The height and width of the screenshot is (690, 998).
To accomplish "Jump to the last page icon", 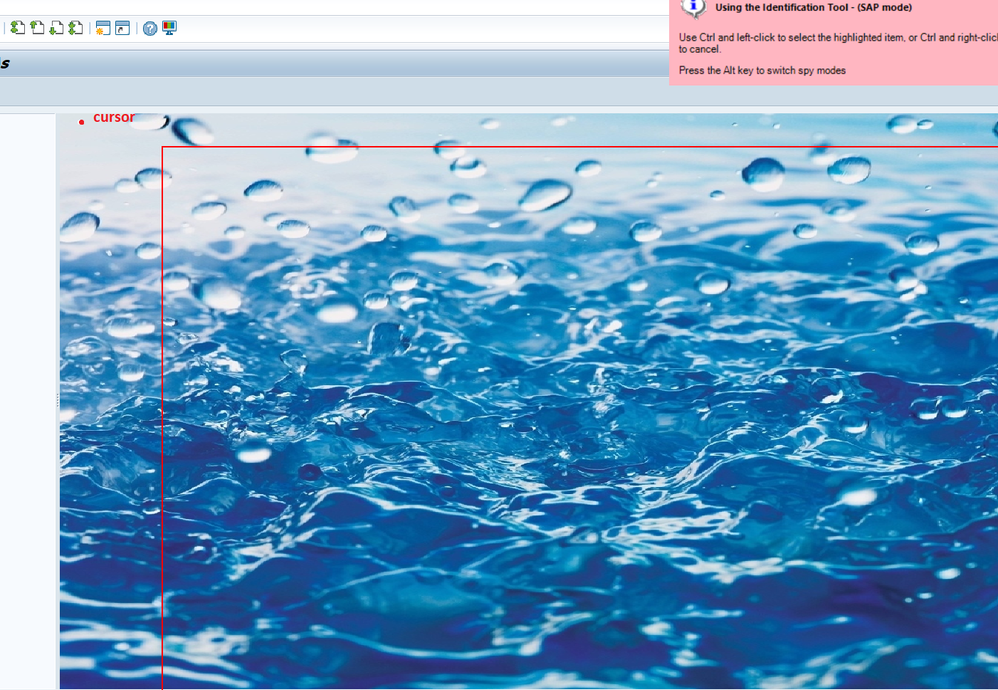I will [76, 28].
